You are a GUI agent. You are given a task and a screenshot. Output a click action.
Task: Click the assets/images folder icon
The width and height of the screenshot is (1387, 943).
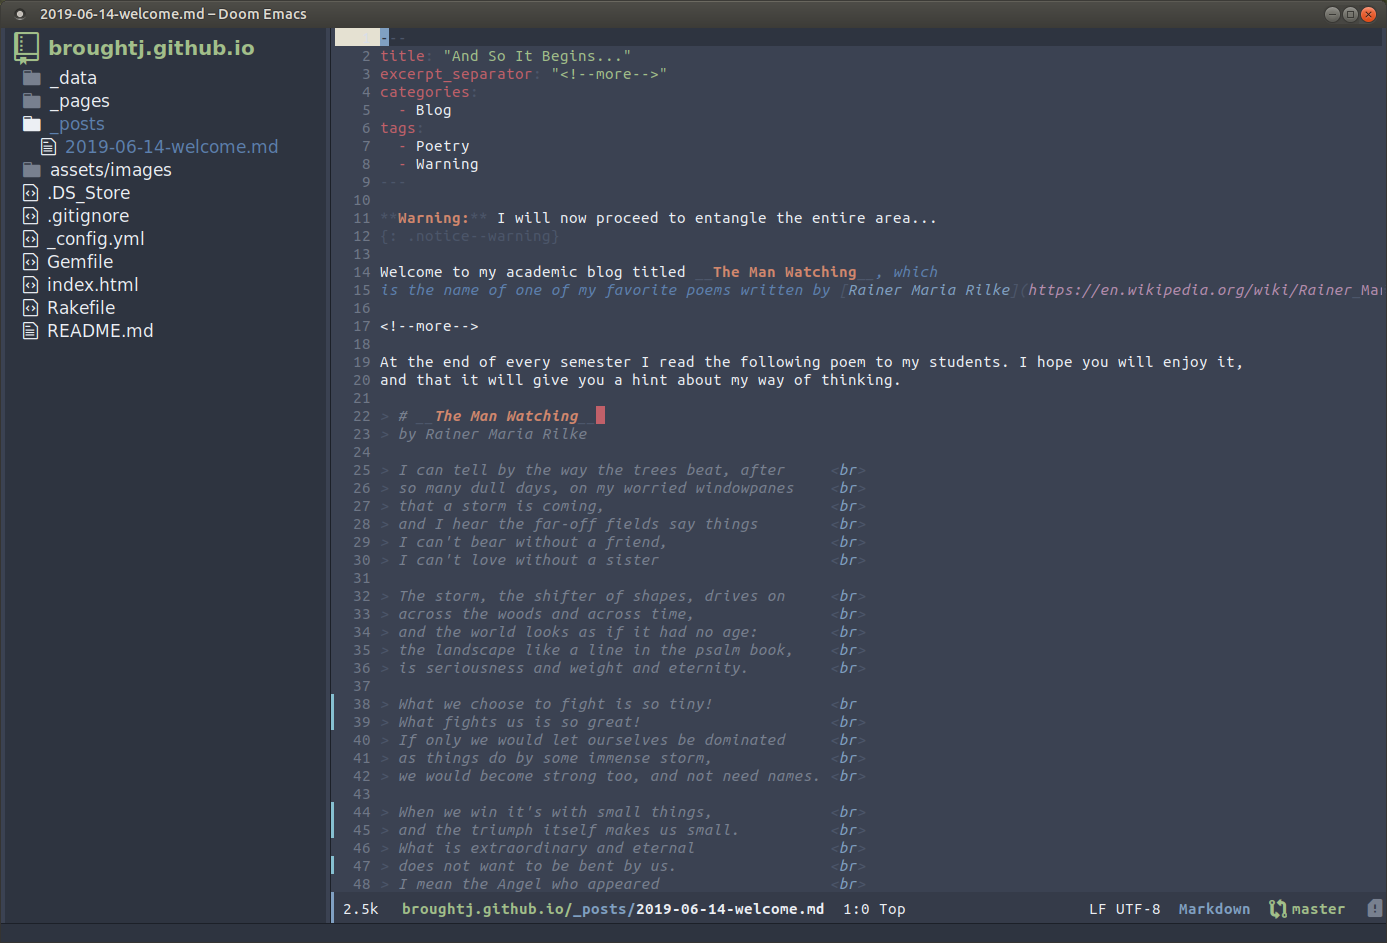(x=32, y=170)
